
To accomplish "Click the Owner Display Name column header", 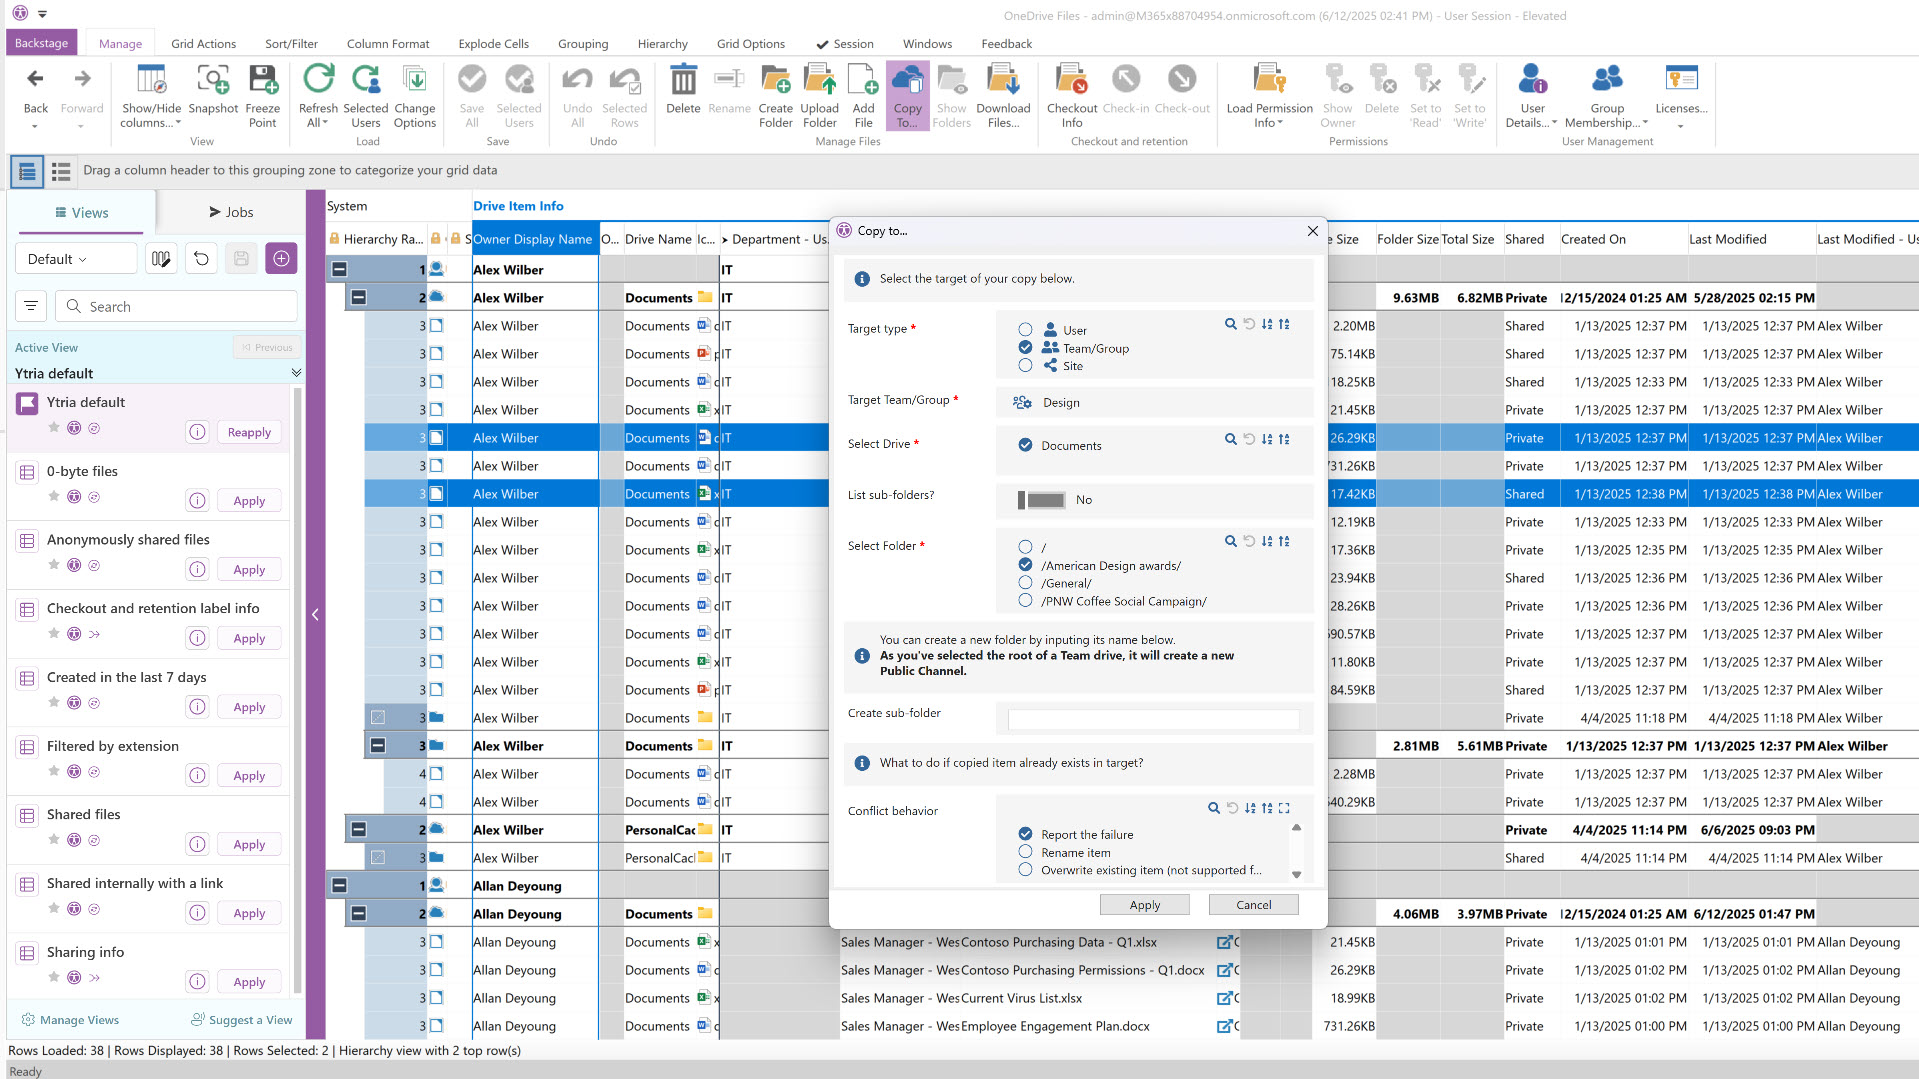I will coord(532,239).
